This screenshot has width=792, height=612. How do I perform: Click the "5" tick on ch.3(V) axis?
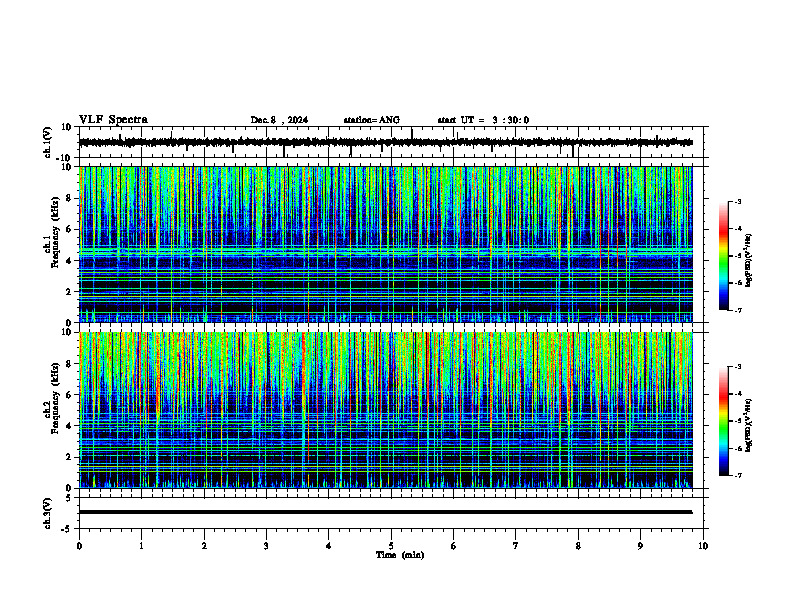(x=69, y=498)
